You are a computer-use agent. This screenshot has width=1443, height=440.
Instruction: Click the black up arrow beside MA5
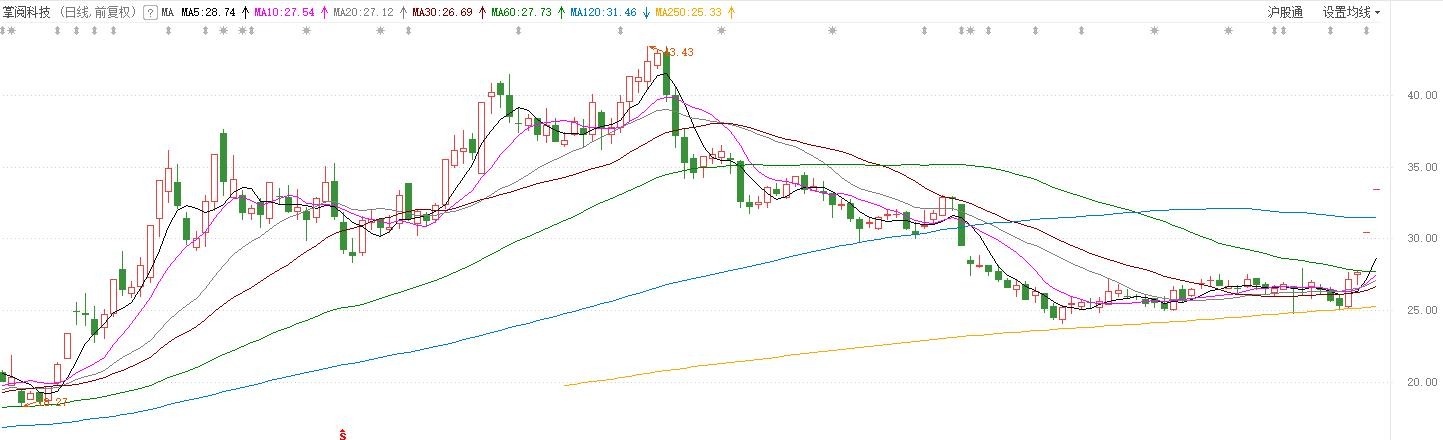point(245,13)
